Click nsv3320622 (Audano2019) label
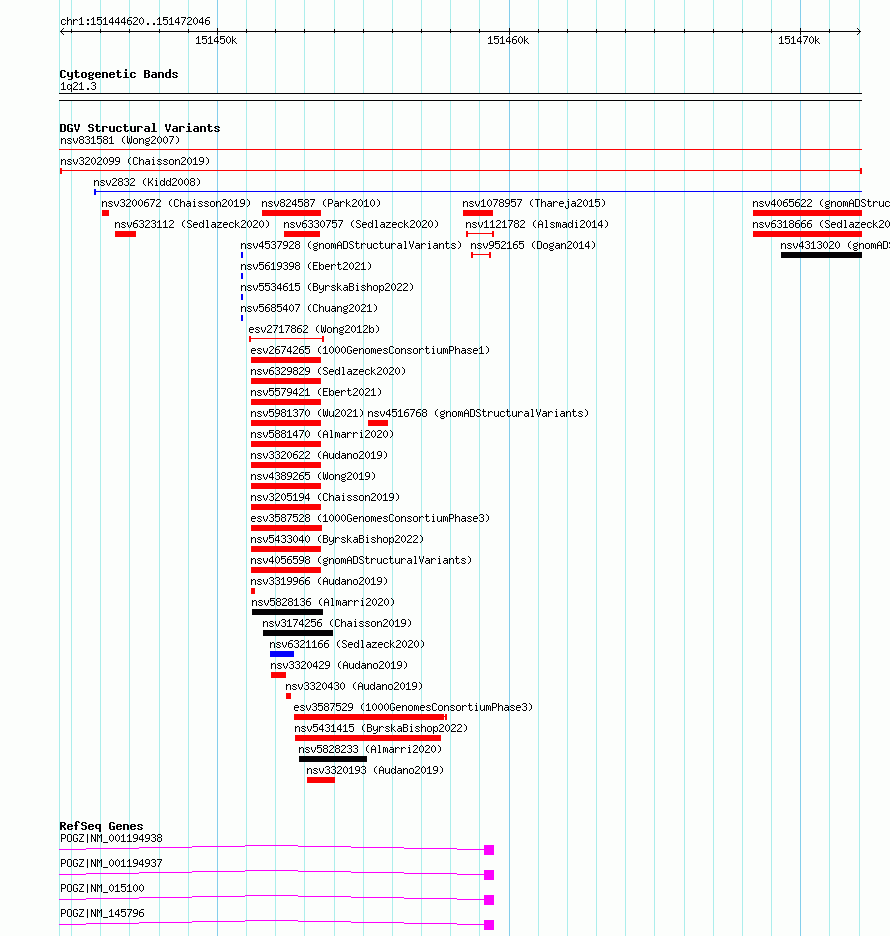Viewport: 890px width, 936px height. pyautogui.click(x=319, y=455)
